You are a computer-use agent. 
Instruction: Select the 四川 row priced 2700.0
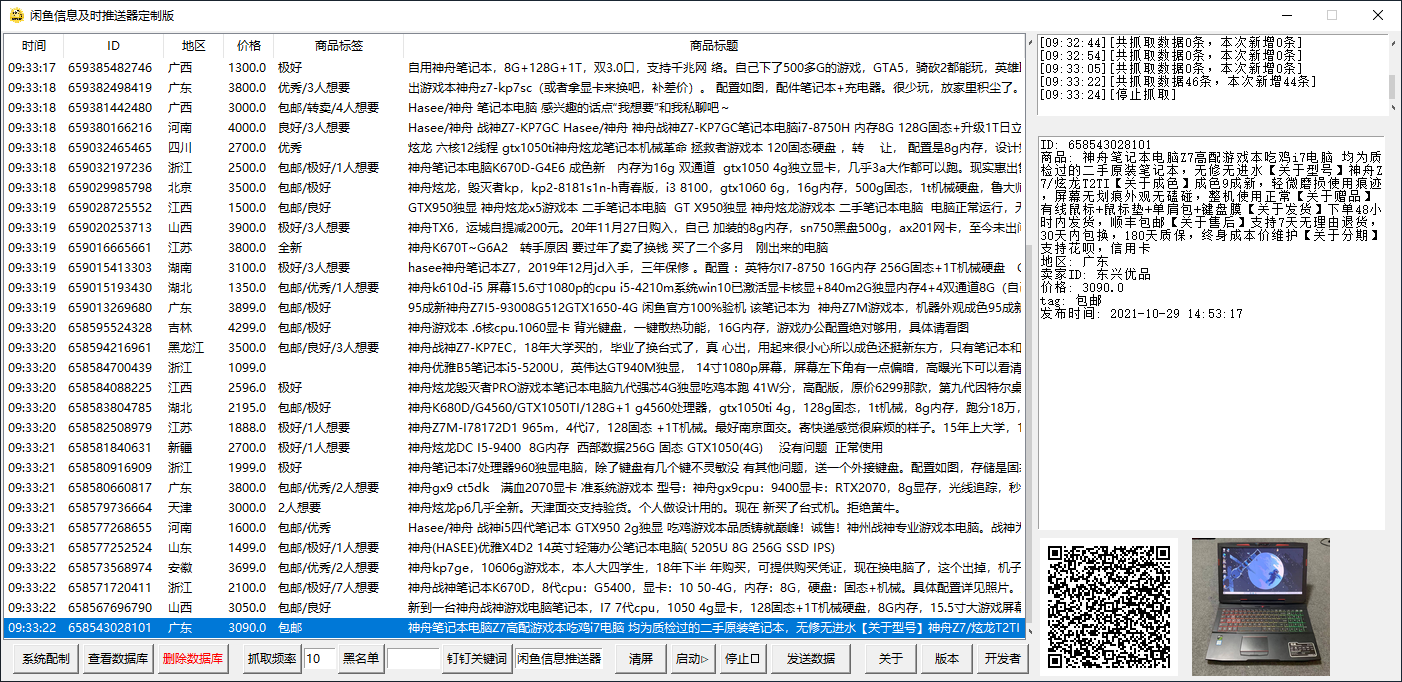click(x=514, y=148)
